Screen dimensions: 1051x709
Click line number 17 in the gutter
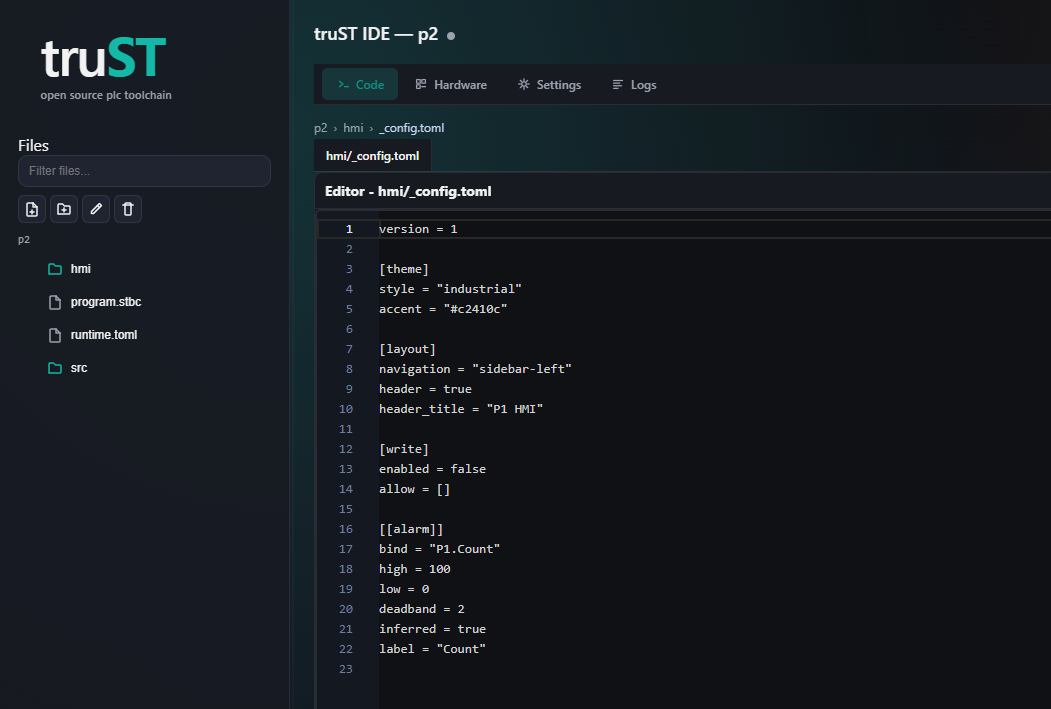pos(346,549)
